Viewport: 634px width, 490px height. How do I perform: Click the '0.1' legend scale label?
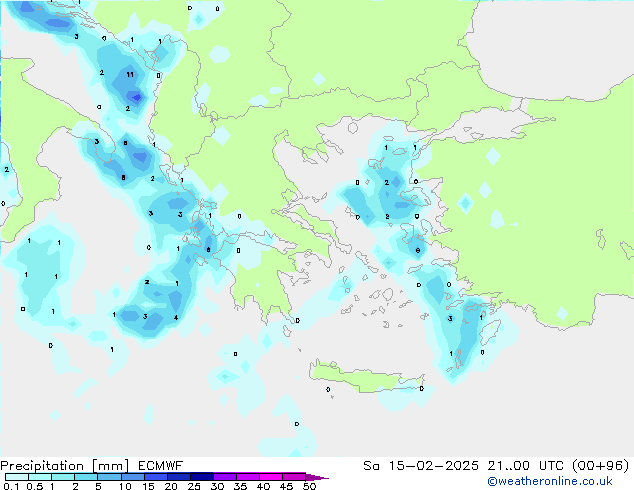11,486
